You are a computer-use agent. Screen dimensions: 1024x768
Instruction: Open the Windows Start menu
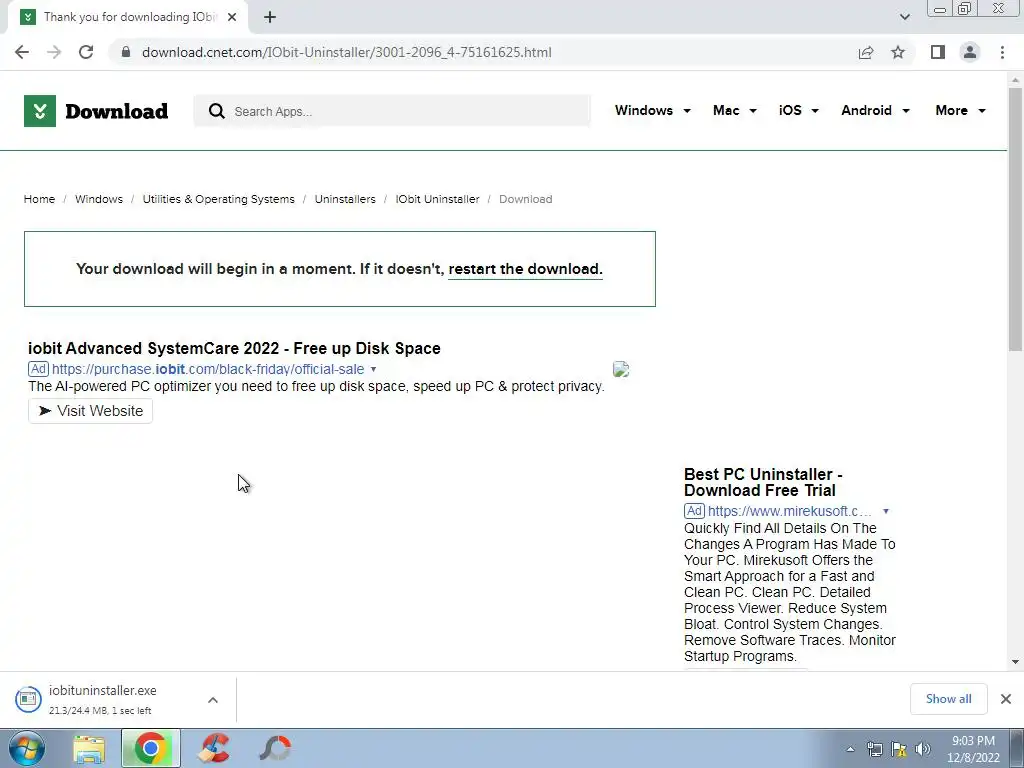[27, 748]
